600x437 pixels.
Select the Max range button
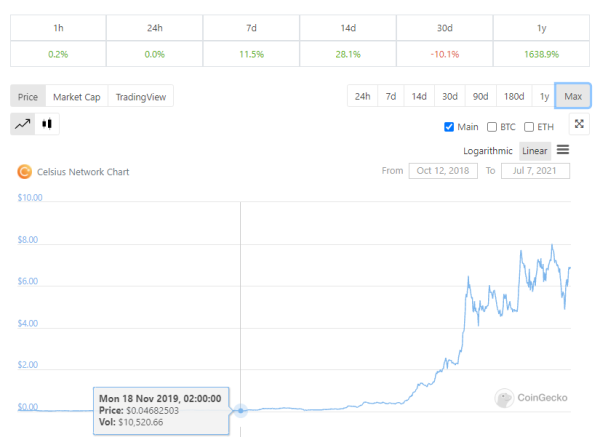[573, 96]
